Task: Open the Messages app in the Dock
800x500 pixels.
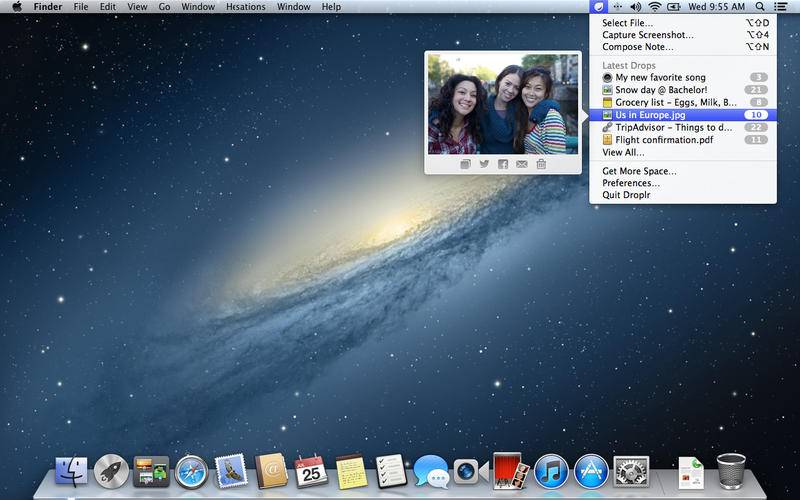Action: point(431,470)
